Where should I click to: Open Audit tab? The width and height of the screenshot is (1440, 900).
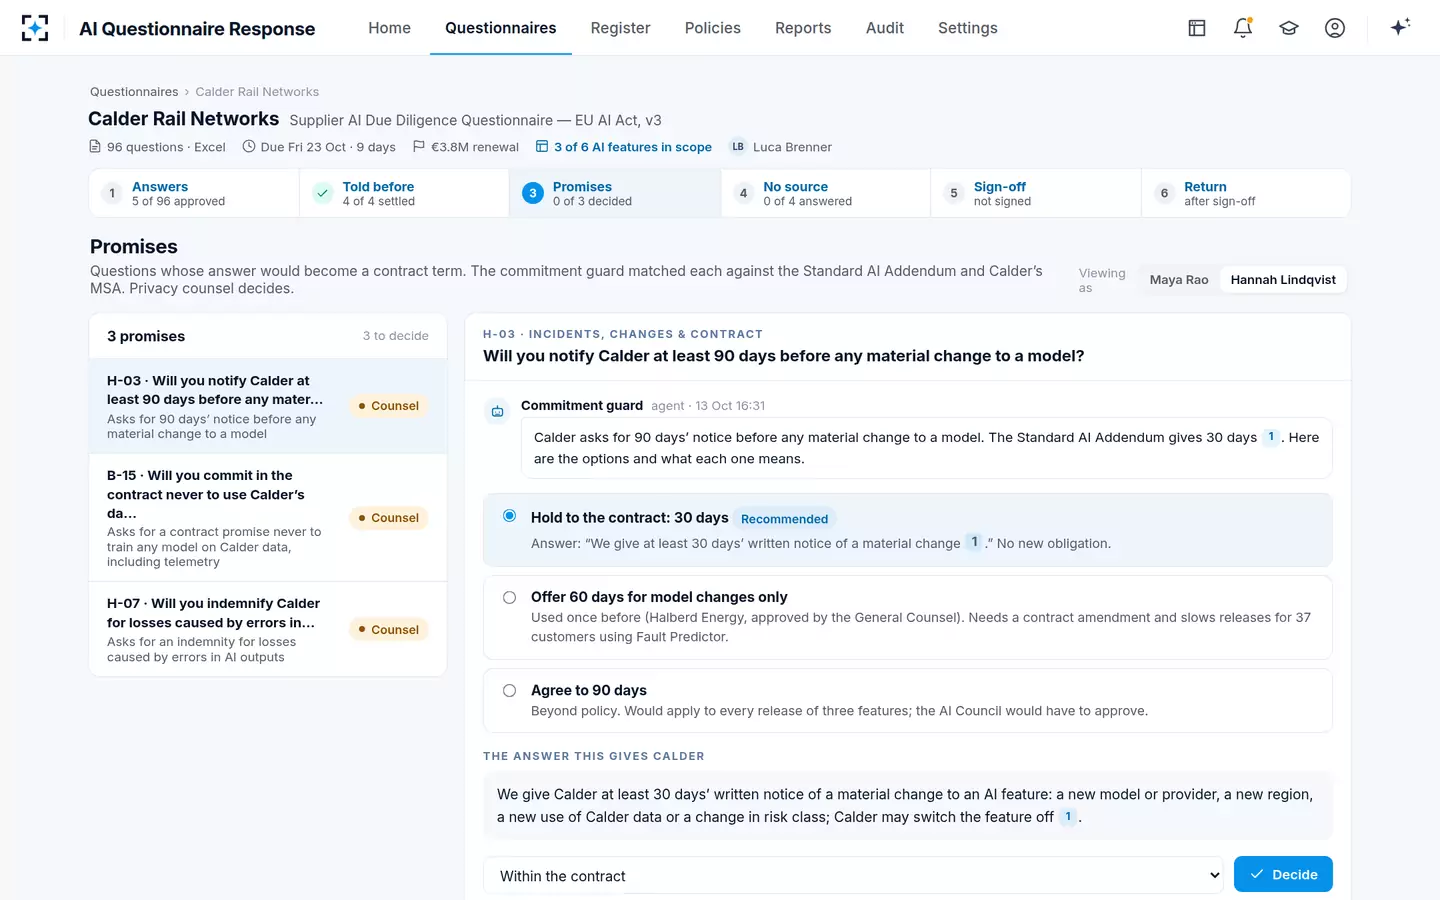tap(885, 28)
